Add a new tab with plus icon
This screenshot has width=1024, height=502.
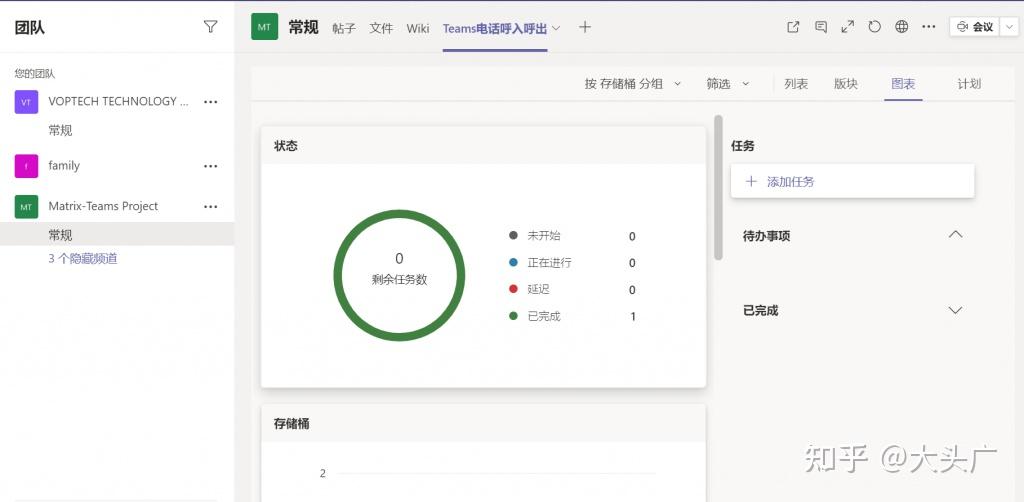tap(585, 27)
